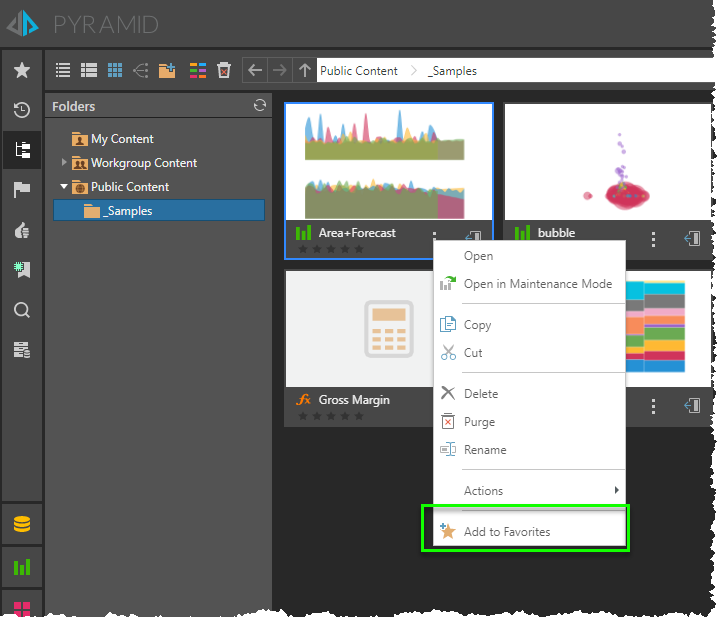The image size is (717, 617).
Task: Click Public Content in the breadcrumb
Action: (x=358, y=71)
